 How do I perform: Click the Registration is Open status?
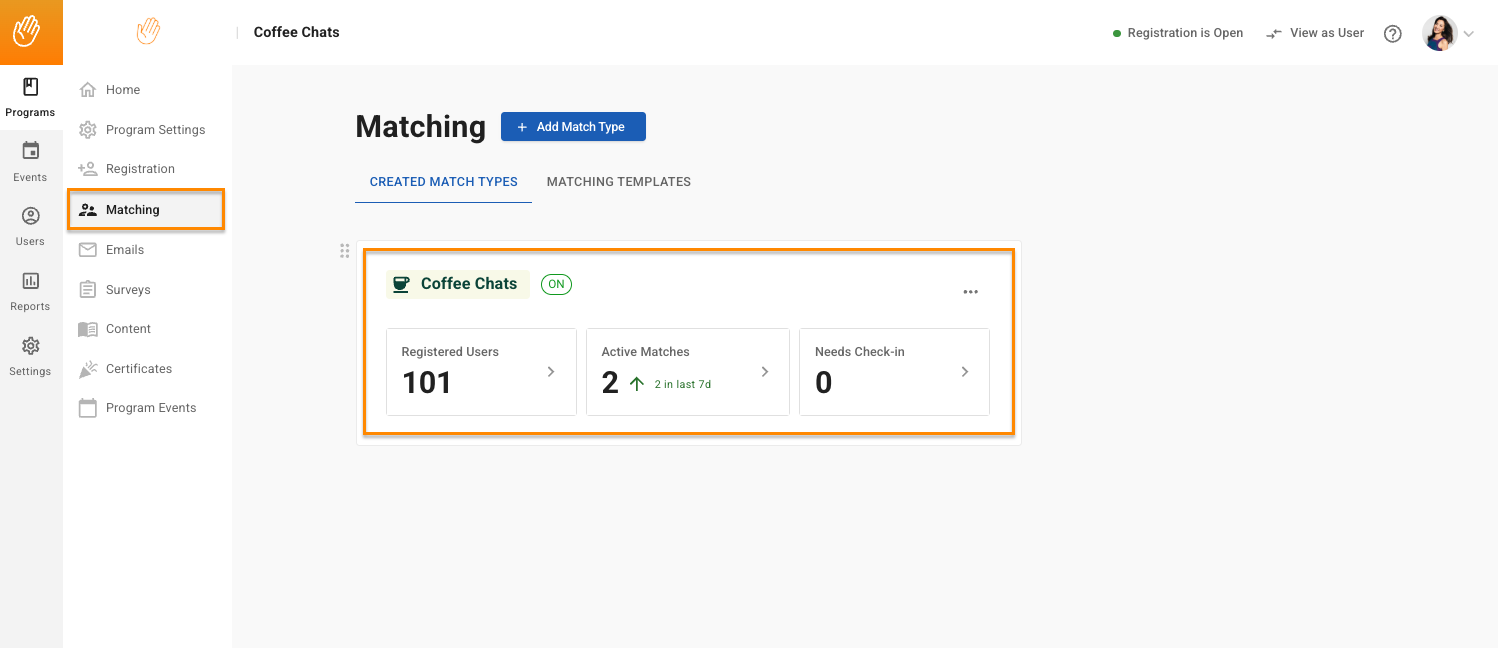(1178, 33)
